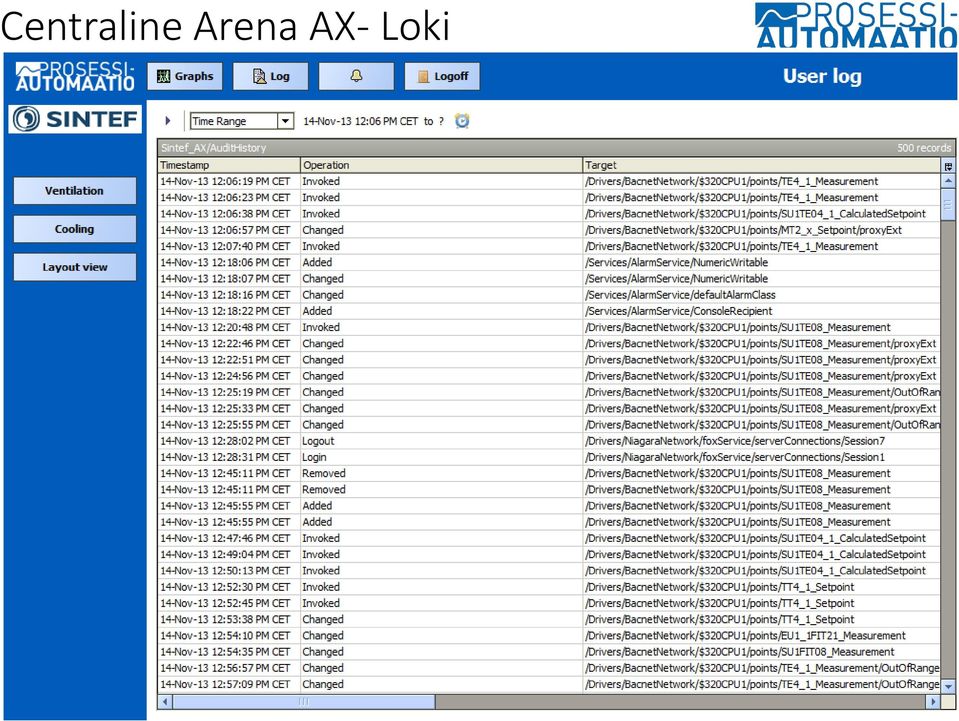Go to the Ventilation page
The width and height of the screenshot is (959, 721).
[x=75, y=191]
